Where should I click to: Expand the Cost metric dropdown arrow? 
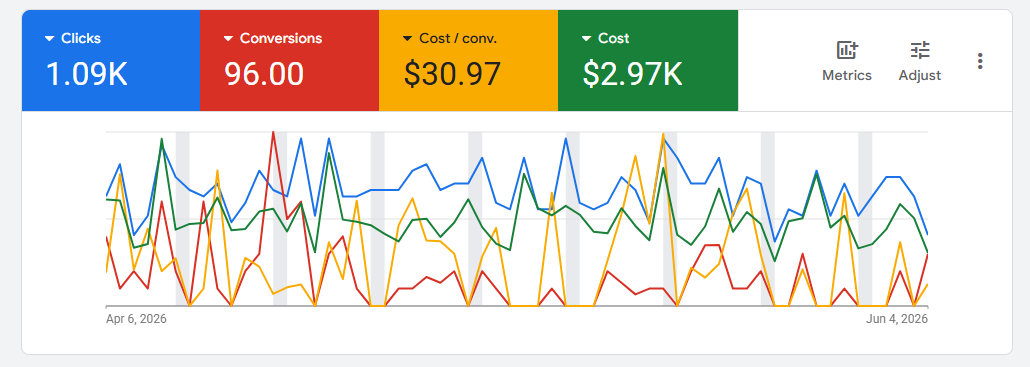[587, 39]
